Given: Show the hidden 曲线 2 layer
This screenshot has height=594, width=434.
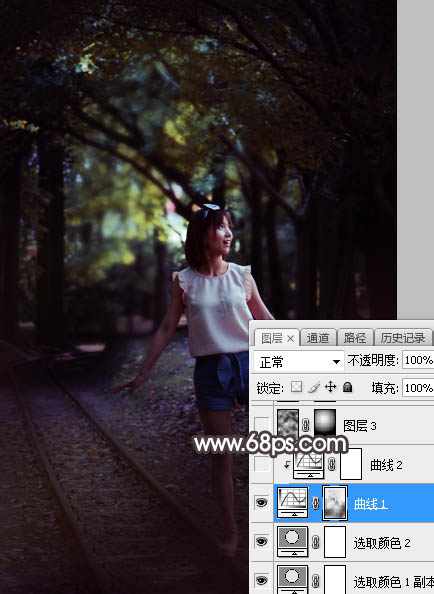Looking at the screenshot, I should [x=261, y=464].
